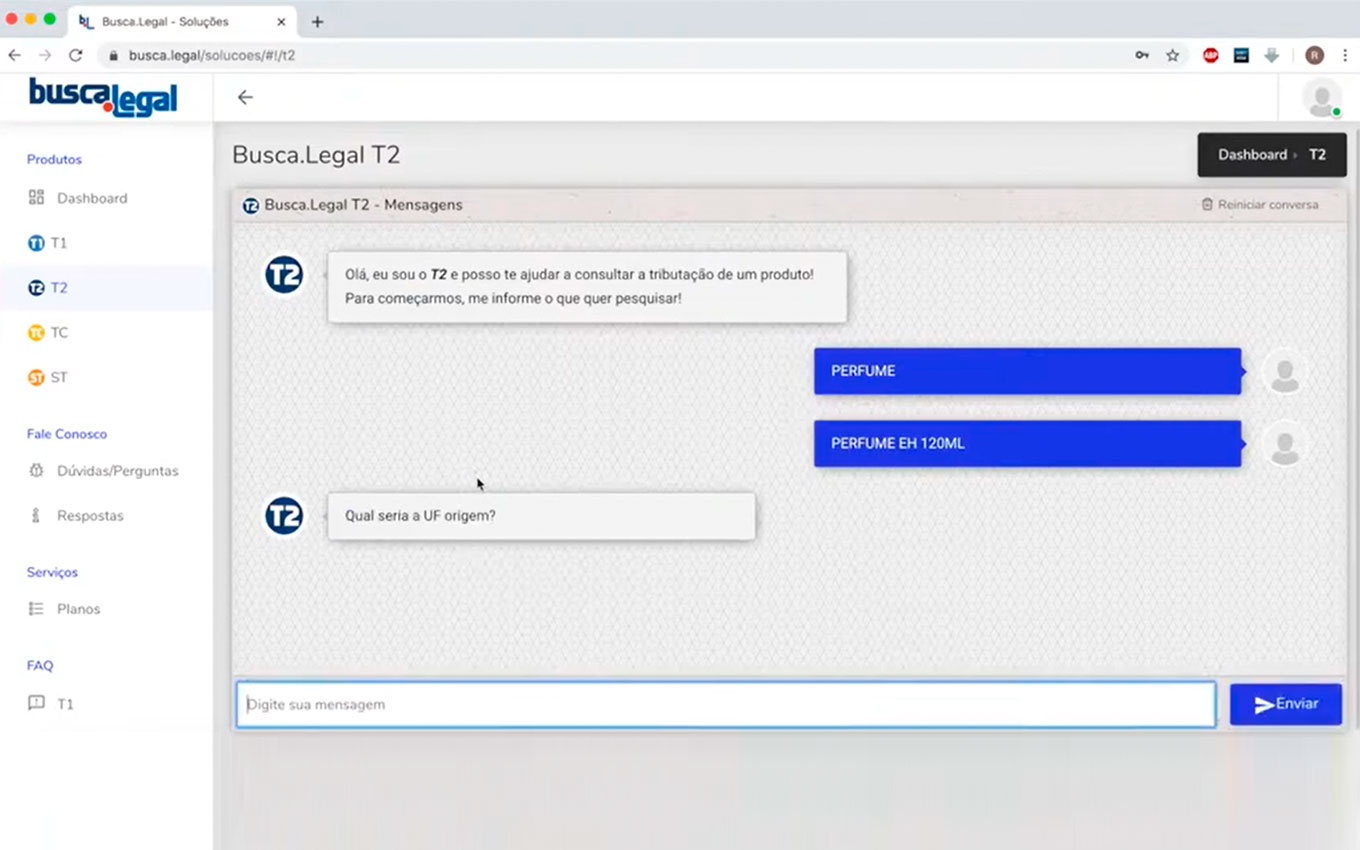Focus the 'Digite sua mensagem' input field

tap(725, 705)
